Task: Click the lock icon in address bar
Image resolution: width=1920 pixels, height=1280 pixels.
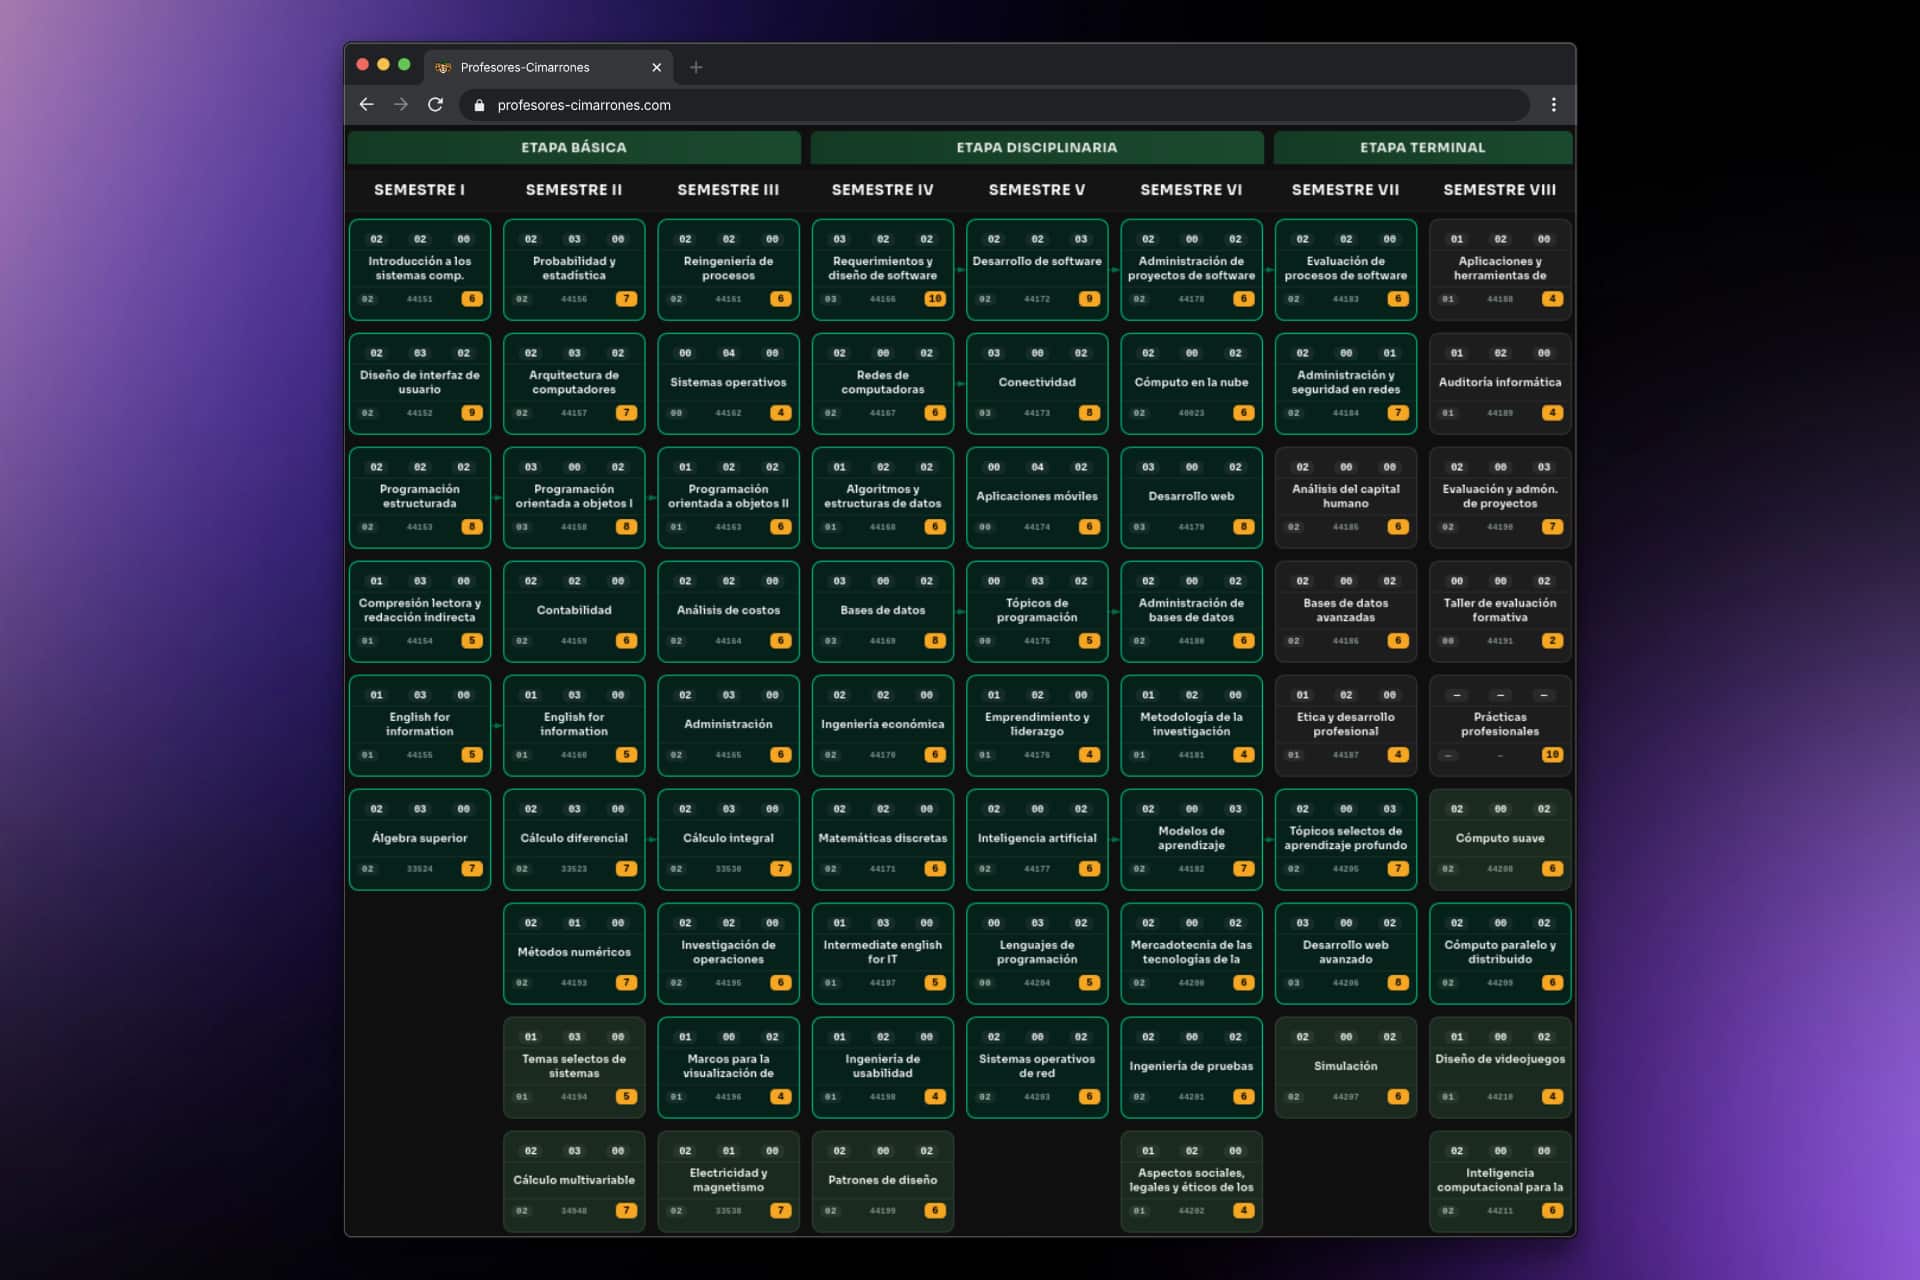Action: 479,105
